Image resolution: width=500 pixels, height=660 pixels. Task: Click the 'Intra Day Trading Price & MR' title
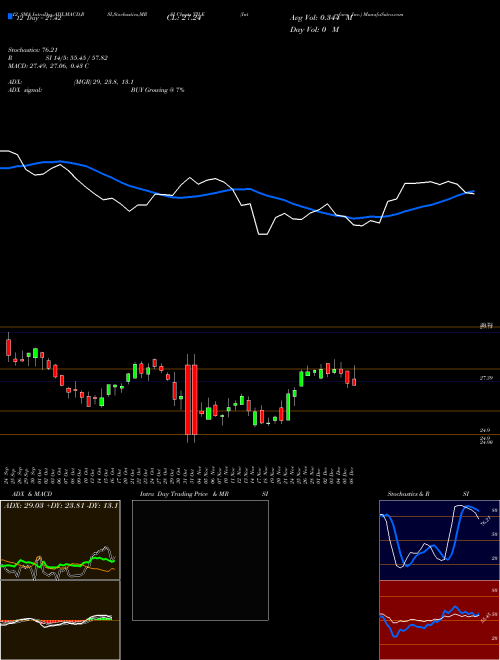click(x=185, y=494)
